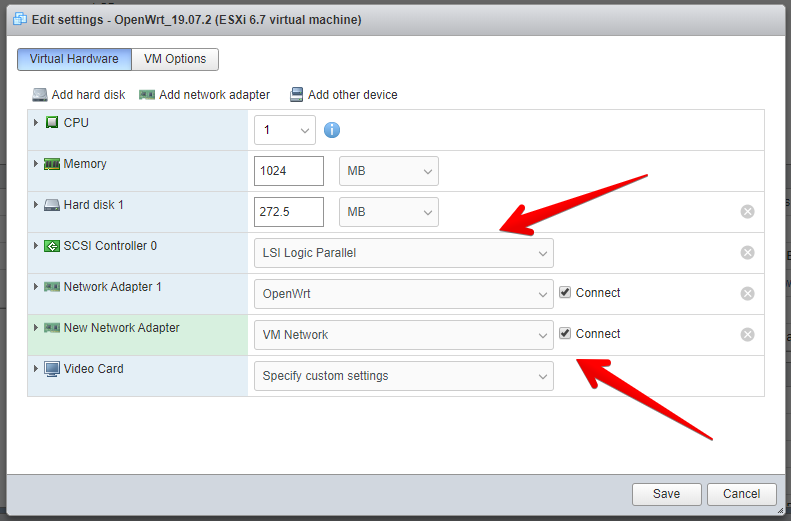Click the CPU info icon
The height and width of the screenshot is (521, 791).
tap(332, 130)
